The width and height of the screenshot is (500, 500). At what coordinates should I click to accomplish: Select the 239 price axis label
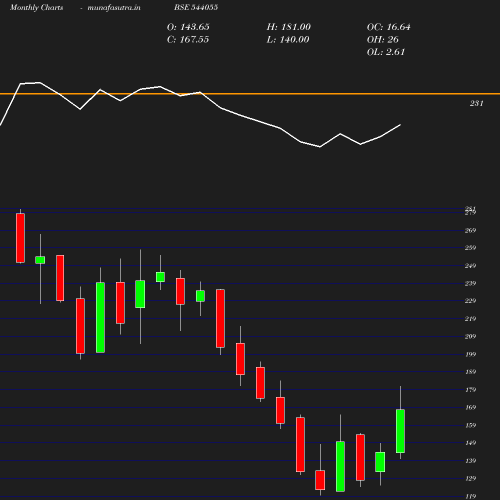470,284
